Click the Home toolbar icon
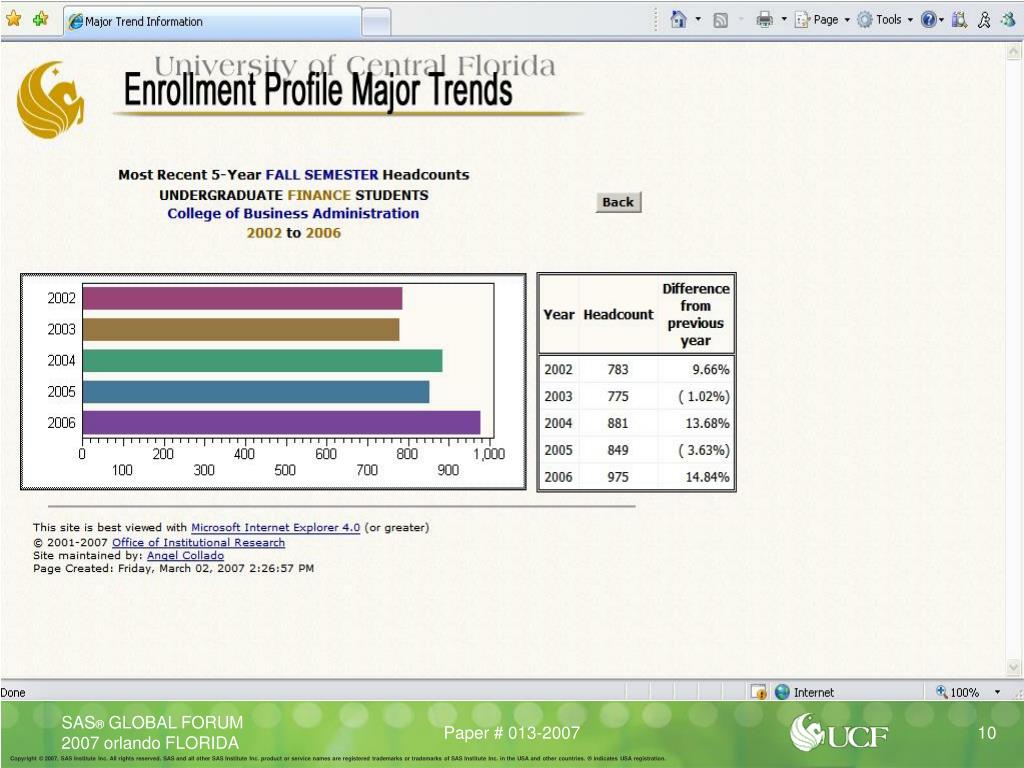Image resolution: width=1024 pixels, height=768 pixels. pyautogui.click(x=679, y=20)
